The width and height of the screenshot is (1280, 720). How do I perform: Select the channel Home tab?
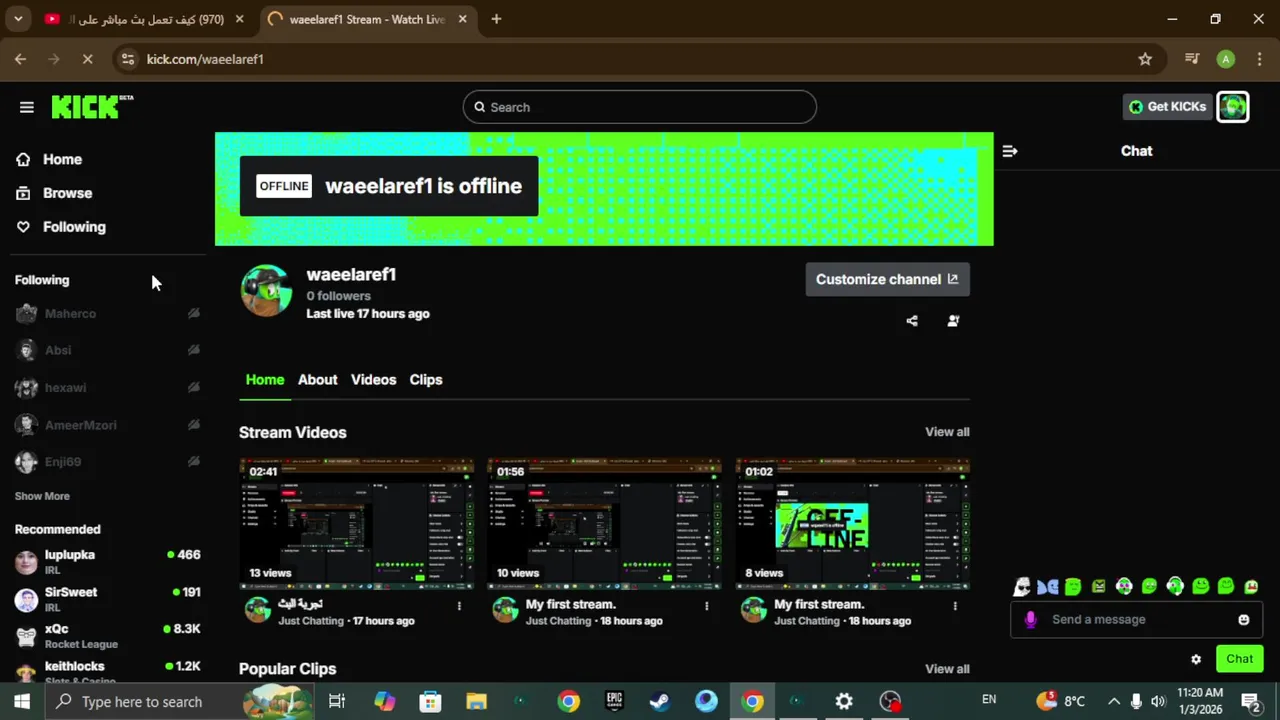click(265, 380)
